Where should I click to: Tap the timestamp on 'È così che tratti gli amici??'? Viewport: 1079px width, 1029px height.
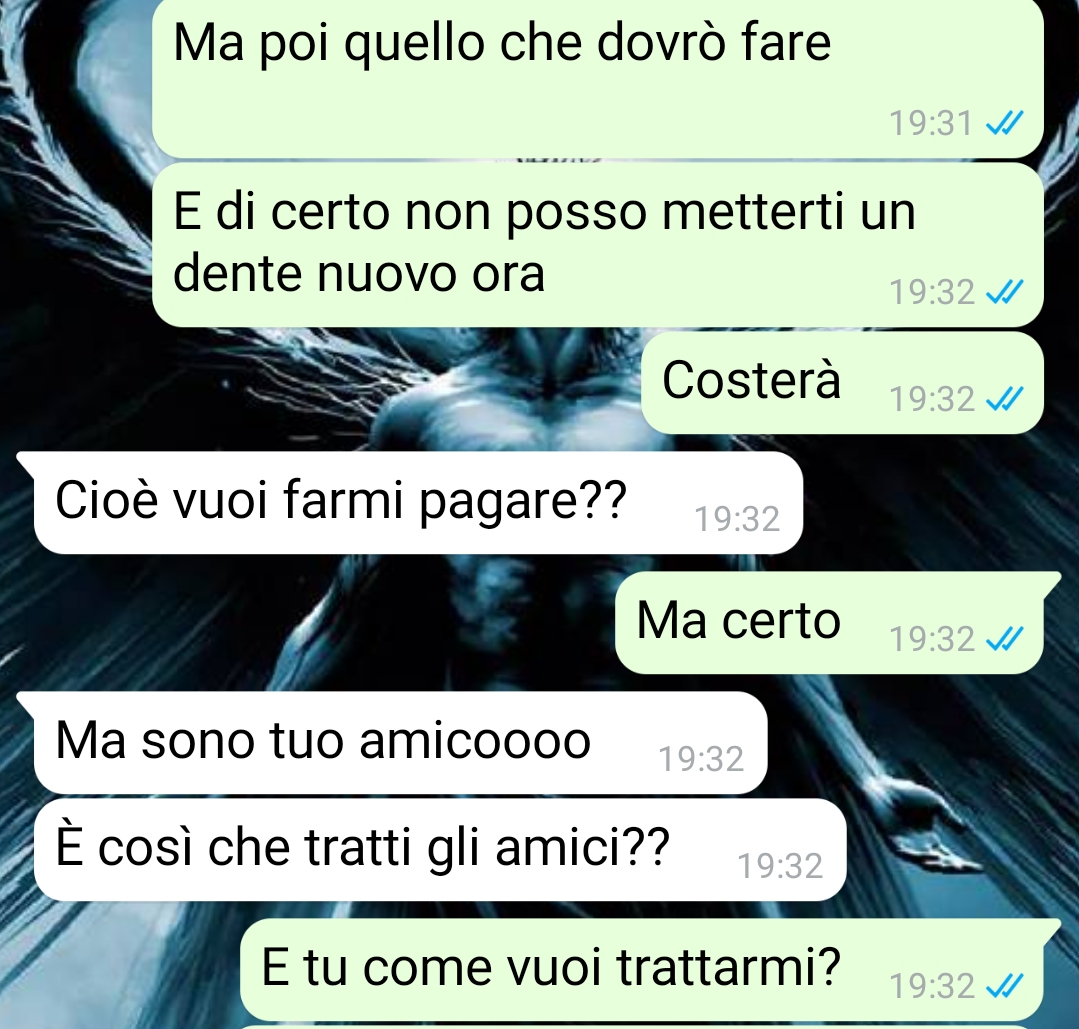click(780, 867)
